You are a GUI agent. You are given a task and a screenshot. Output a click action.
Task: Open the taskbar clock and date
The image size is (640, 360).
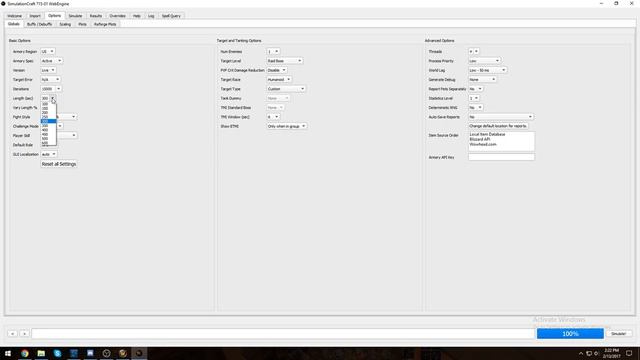611,353
